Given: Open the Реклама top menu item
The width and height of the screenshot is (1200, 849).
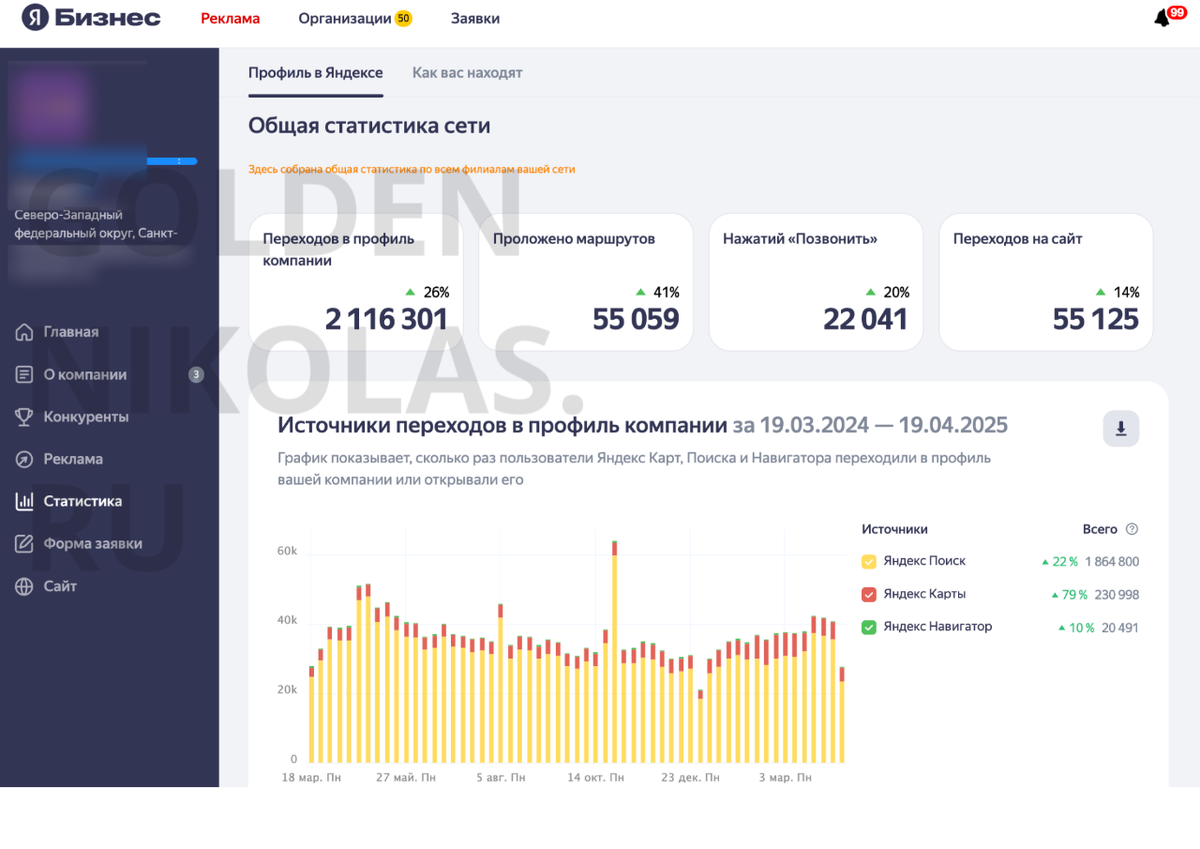Looking at the screenshot, I should click(x=230, y=18).
